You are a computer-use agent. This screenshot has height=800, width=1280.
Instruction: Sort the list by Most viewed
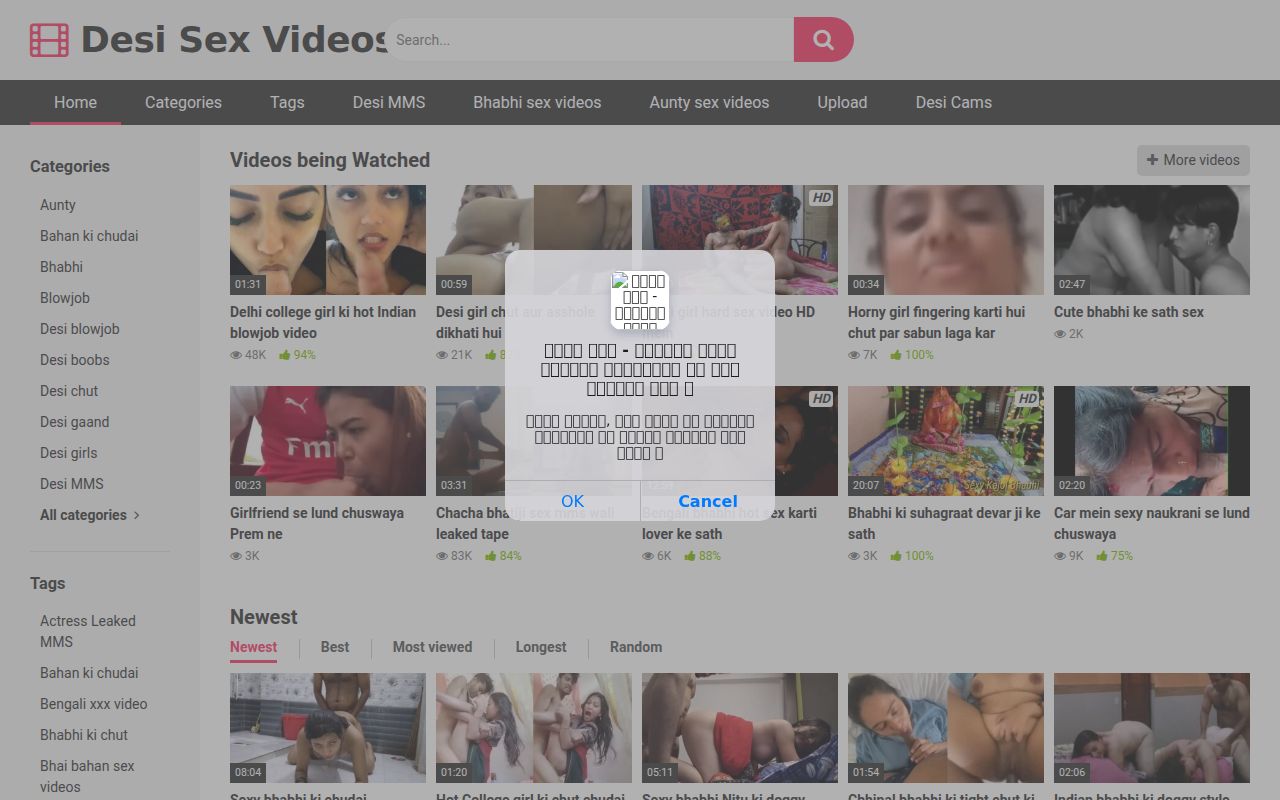(432, 647)
